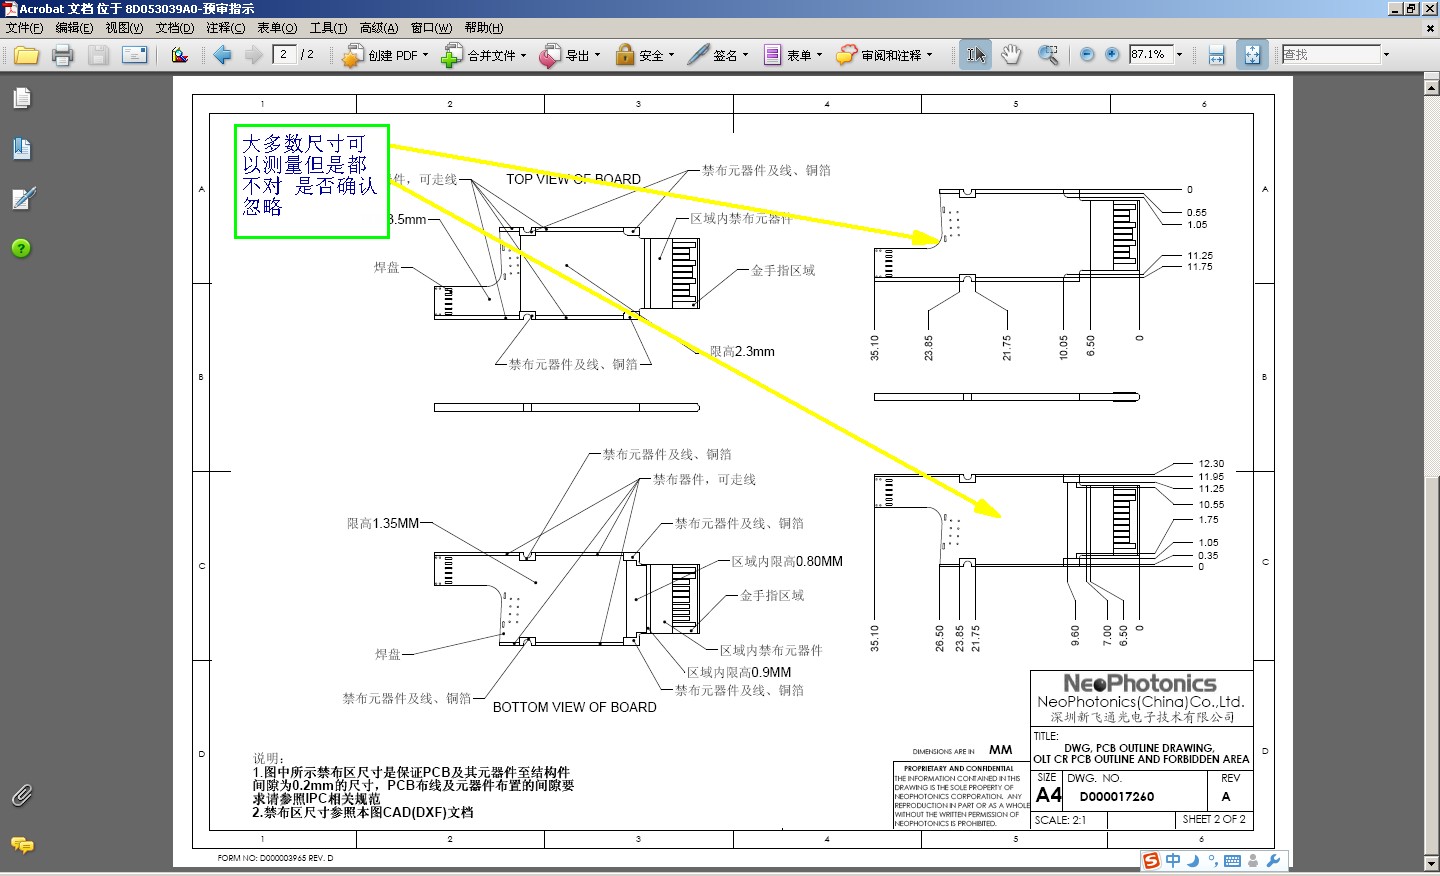Viewport: 1440px width, 876px height.
Task: Expand the toolbar 表单 dropdown arrow
Action: [819, 55]
